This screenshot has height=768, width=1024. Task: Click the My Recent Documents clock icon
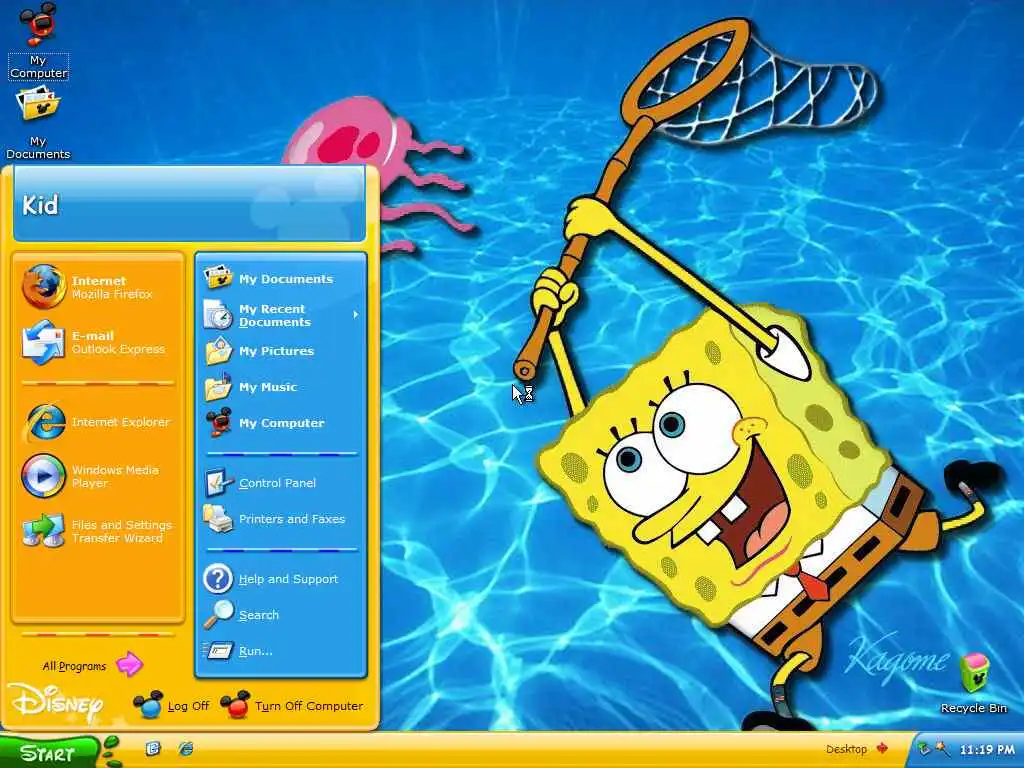pyautogui.click(x=218, y=315)
